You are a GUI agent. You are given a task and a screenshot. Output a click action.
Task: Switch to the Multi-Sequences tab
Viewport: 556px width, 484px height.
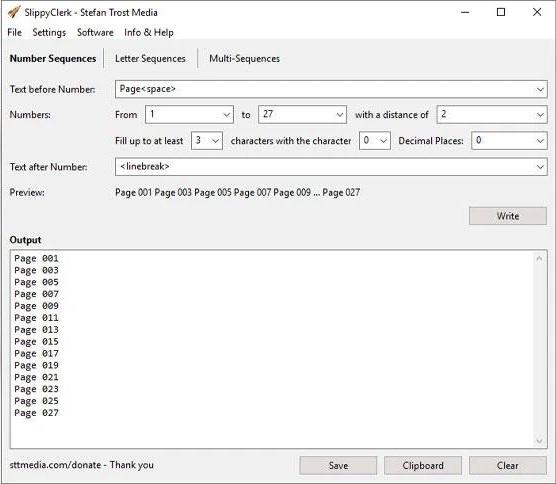[x=245, y=59]
